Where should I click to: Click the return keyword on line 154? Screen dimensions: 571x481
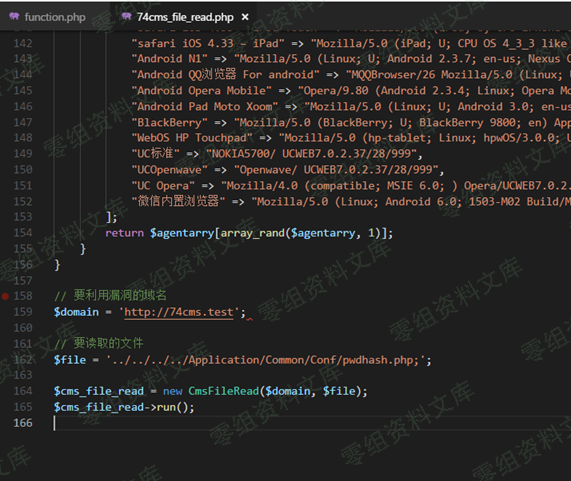click(125, 233)
